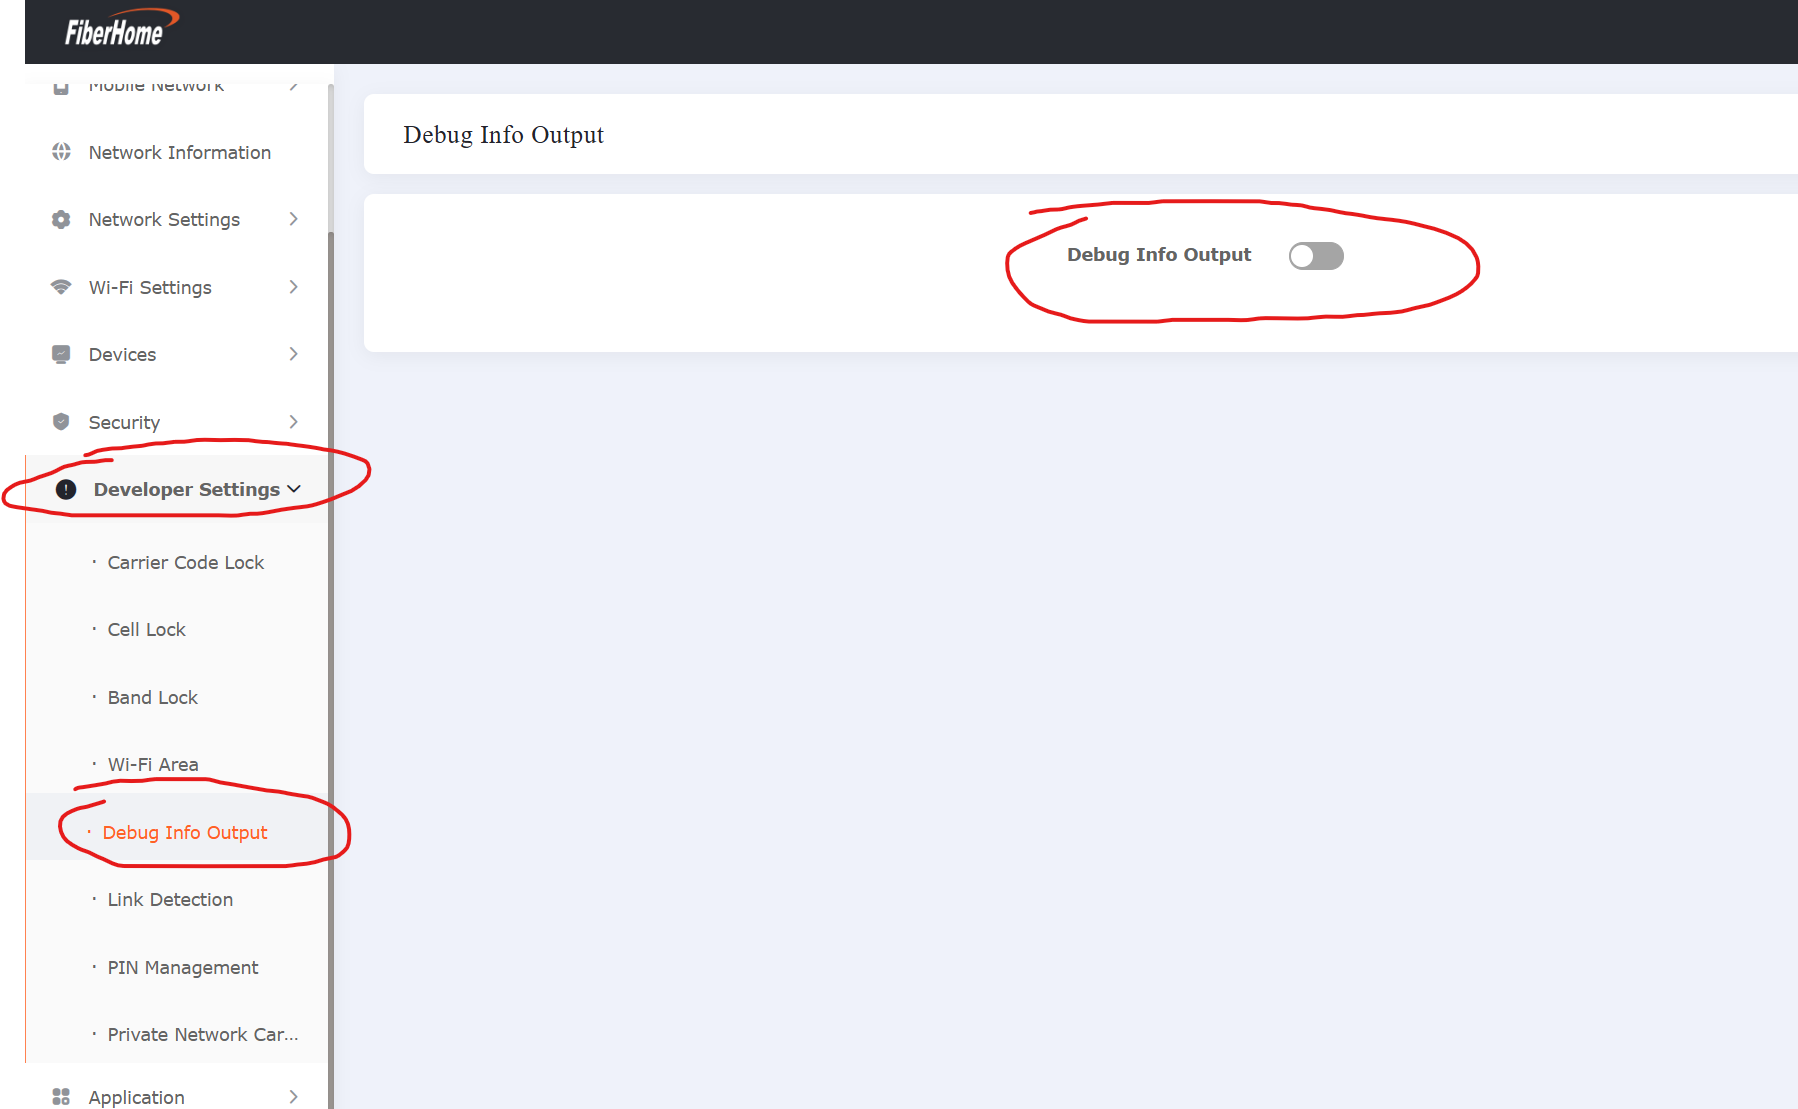Click the Network Settings gear icon
The image size is (1798, 1109).
(61, 220)
